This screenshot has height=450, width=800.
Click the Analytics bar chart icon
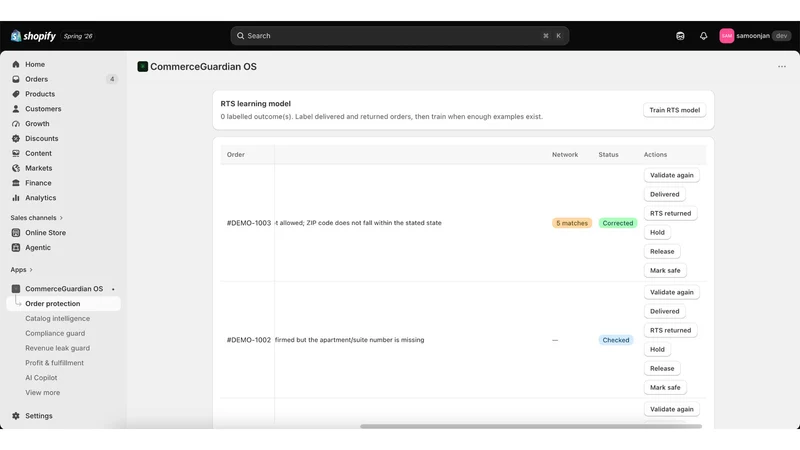coord(16,197)
